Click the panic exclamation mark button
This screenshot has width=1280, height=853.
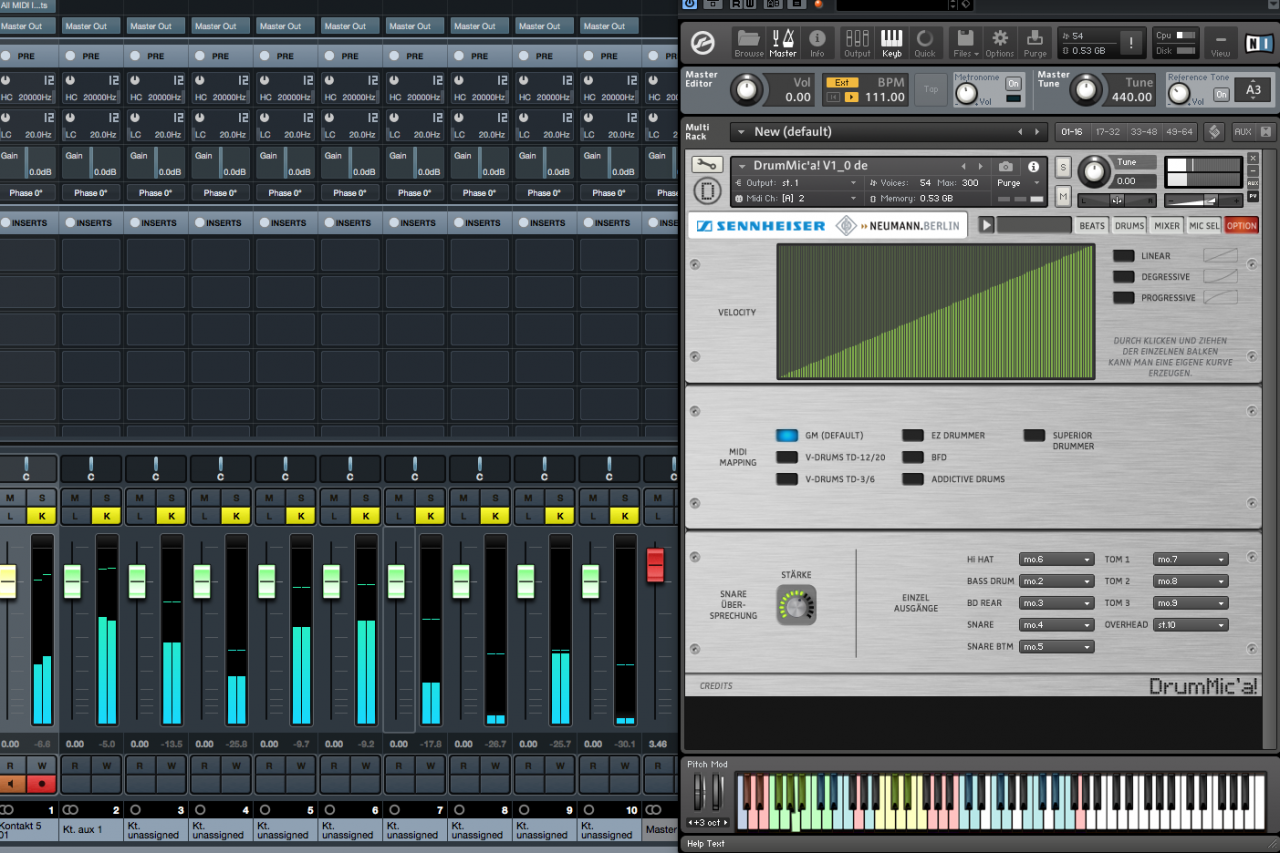coord(1132,43)
